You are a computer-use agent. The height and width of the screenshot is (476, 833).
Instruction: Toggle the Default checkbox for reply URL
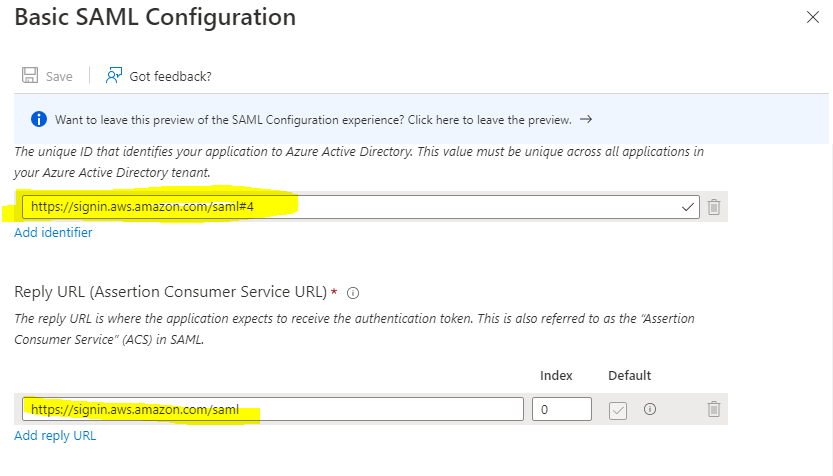tap(618, 410)
